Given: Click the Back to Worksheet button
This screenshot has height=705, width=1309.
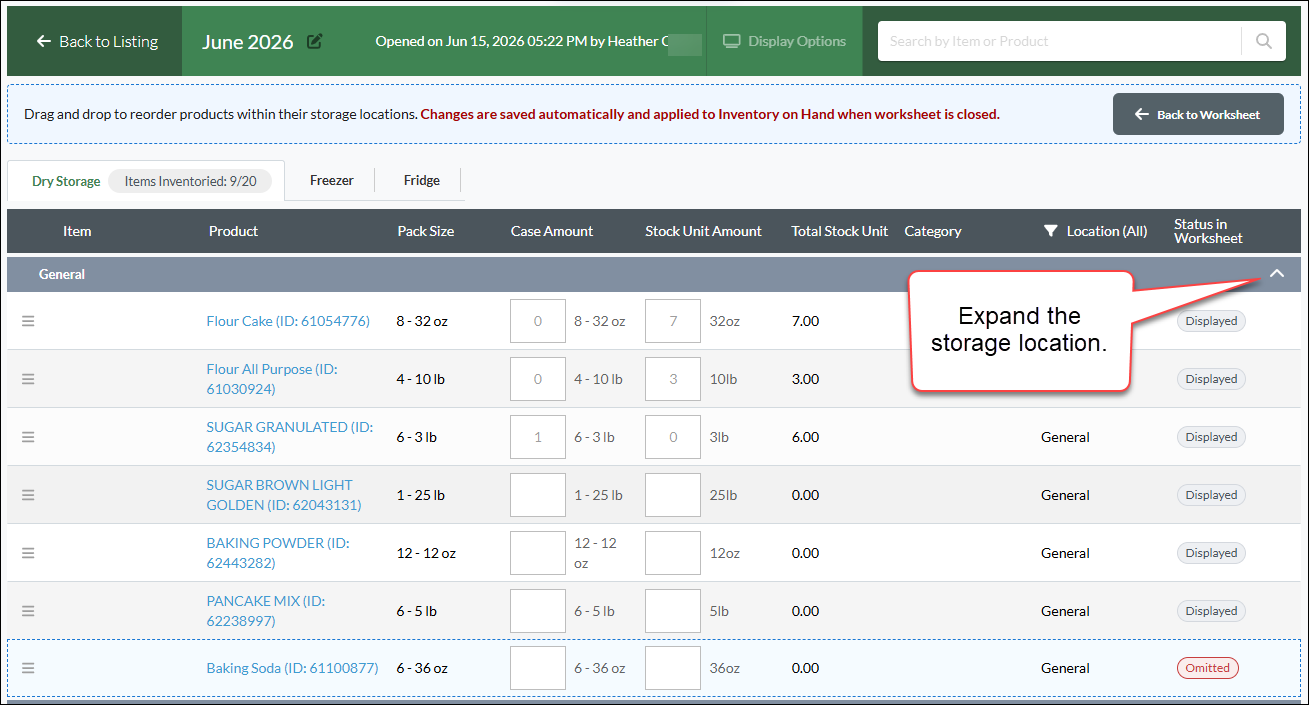Looking at the screenshot, I should [x=1198, y=114].
